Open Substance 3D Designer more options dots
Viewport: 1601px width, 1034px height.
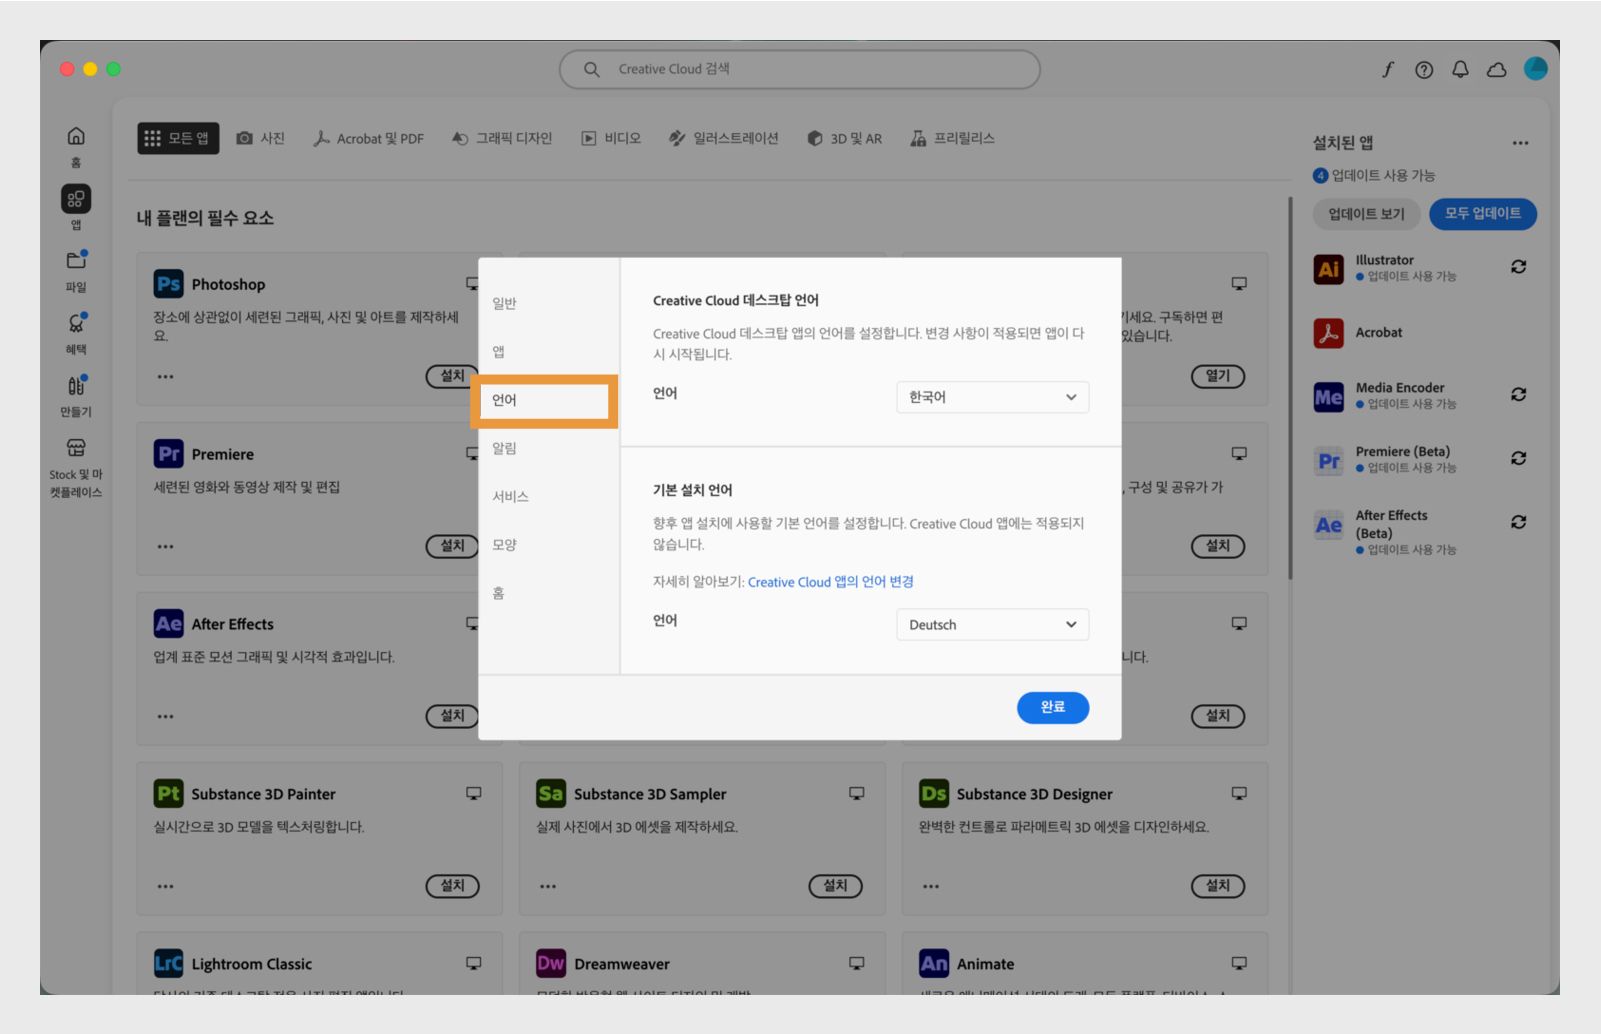coord(931,887)
